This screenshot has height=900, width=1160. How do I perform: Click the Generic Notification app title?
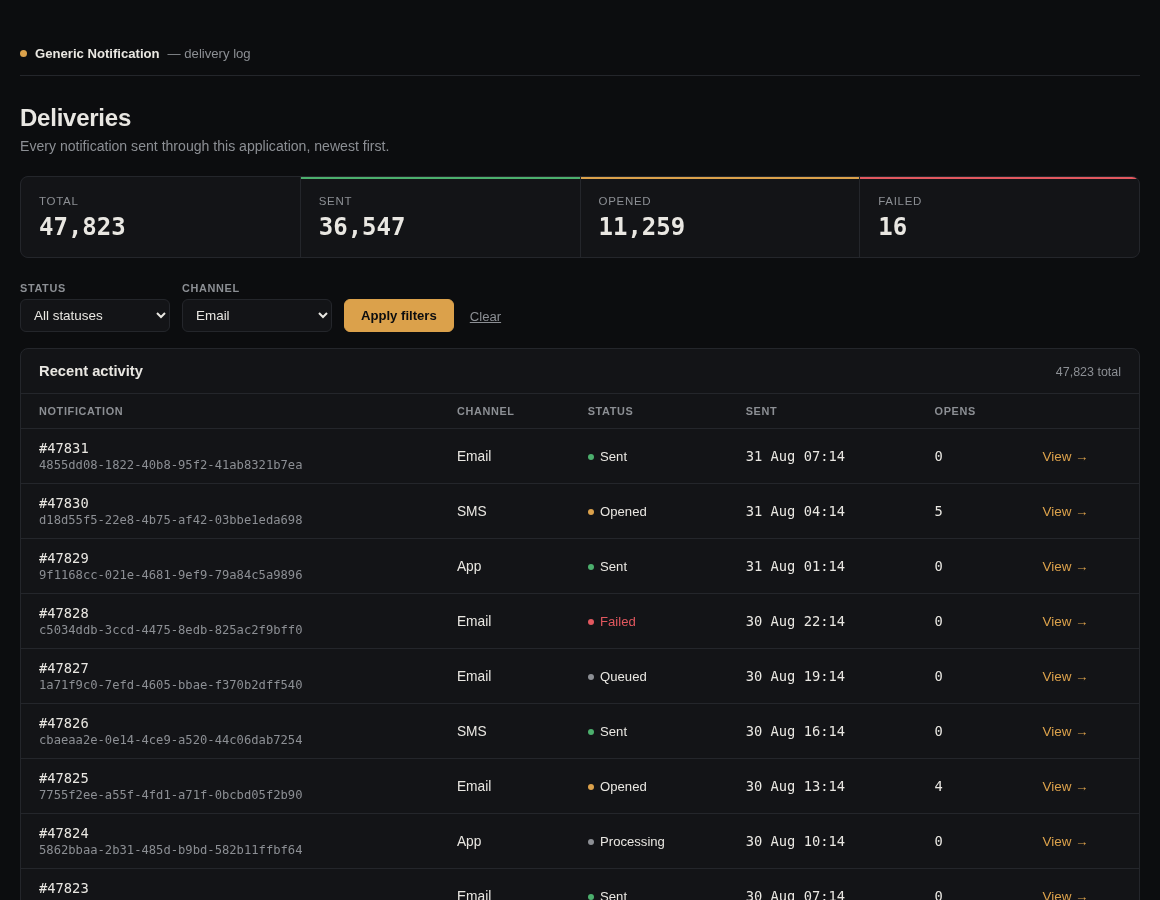click(x=97, y=54)
